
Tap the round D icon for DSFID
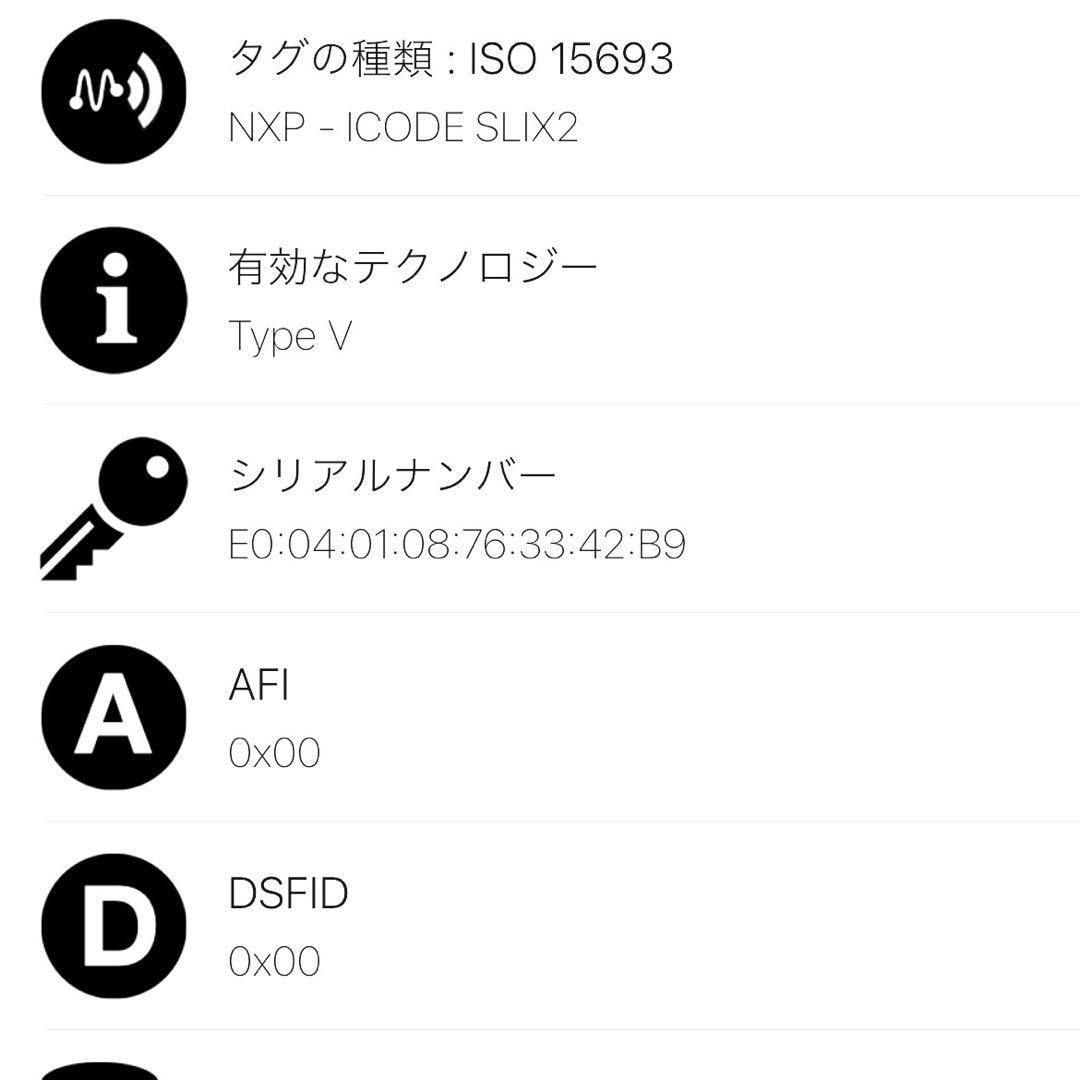[x=113, y=926]
